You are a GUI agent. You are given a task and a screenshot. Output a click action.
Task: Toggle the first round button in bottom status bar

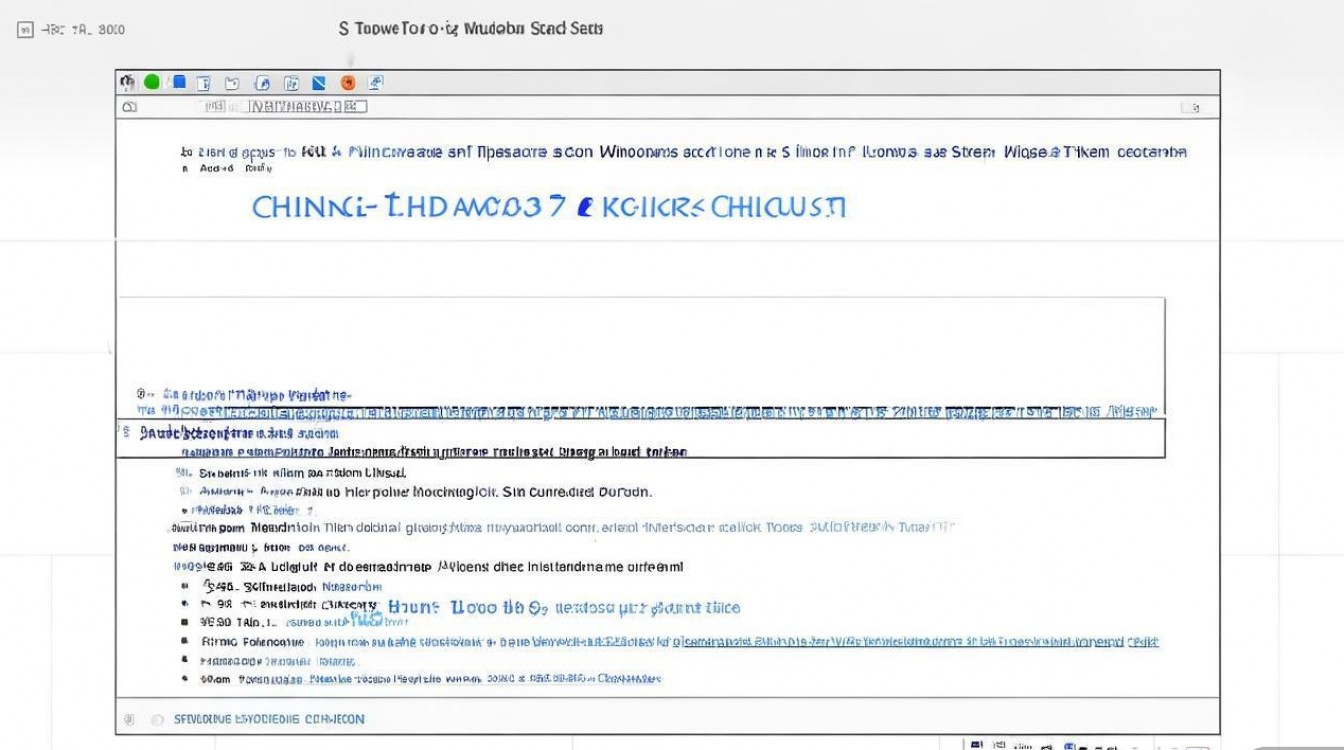coord(128,719)
